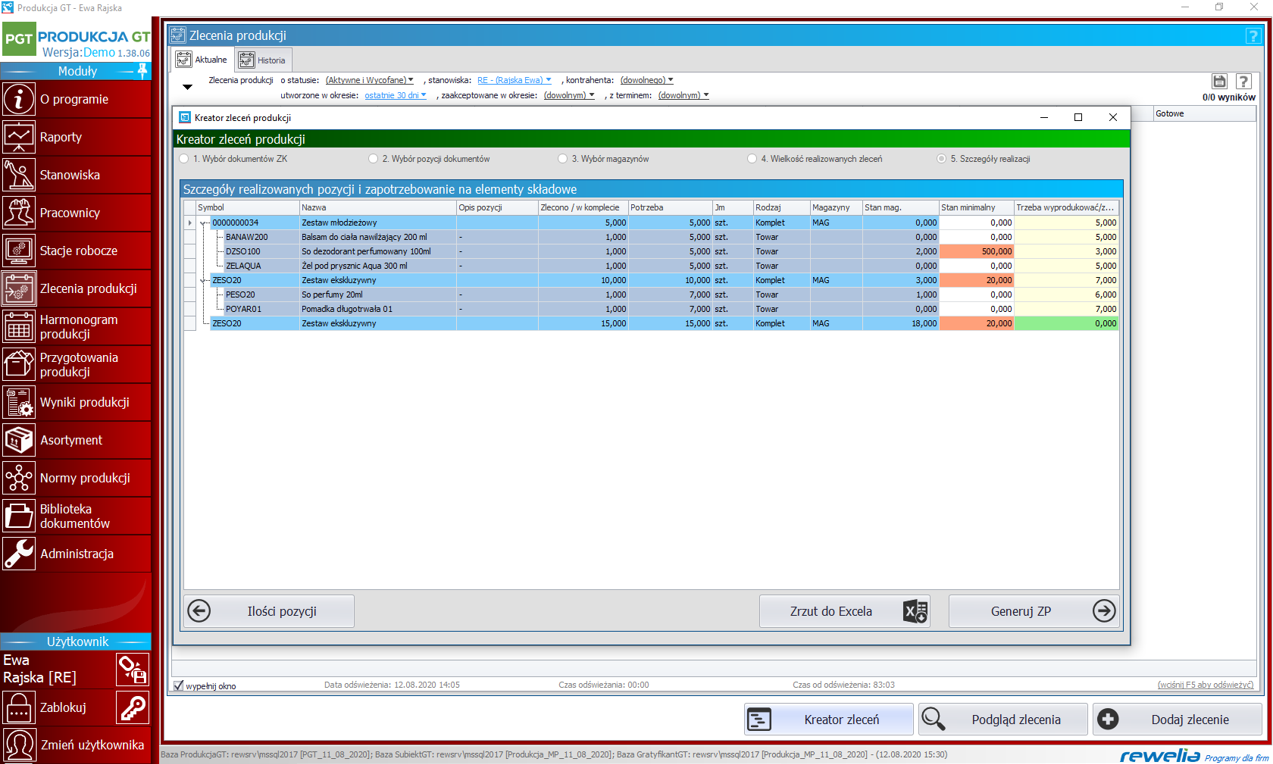Open the status dropdown 'Aktywne i Wycofane'

point(369,80)
